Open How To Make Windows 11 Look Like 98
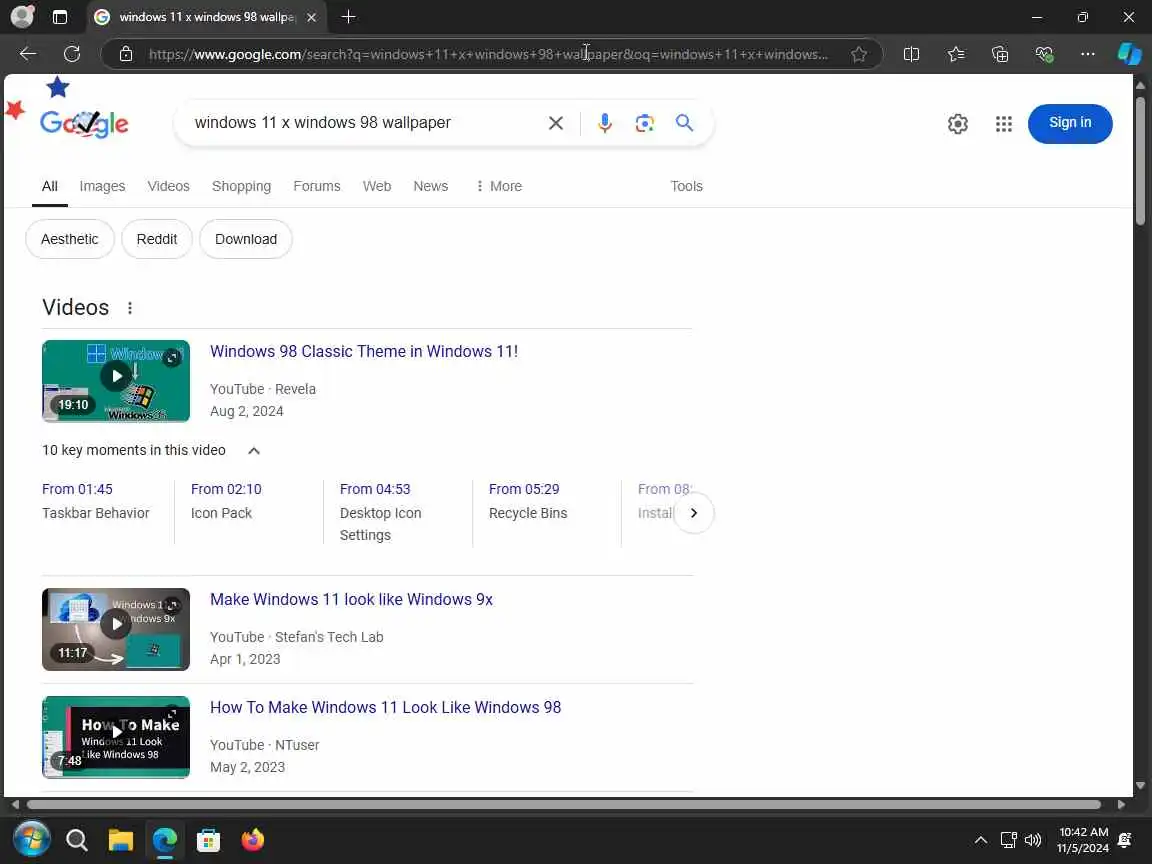 [386, 708]
